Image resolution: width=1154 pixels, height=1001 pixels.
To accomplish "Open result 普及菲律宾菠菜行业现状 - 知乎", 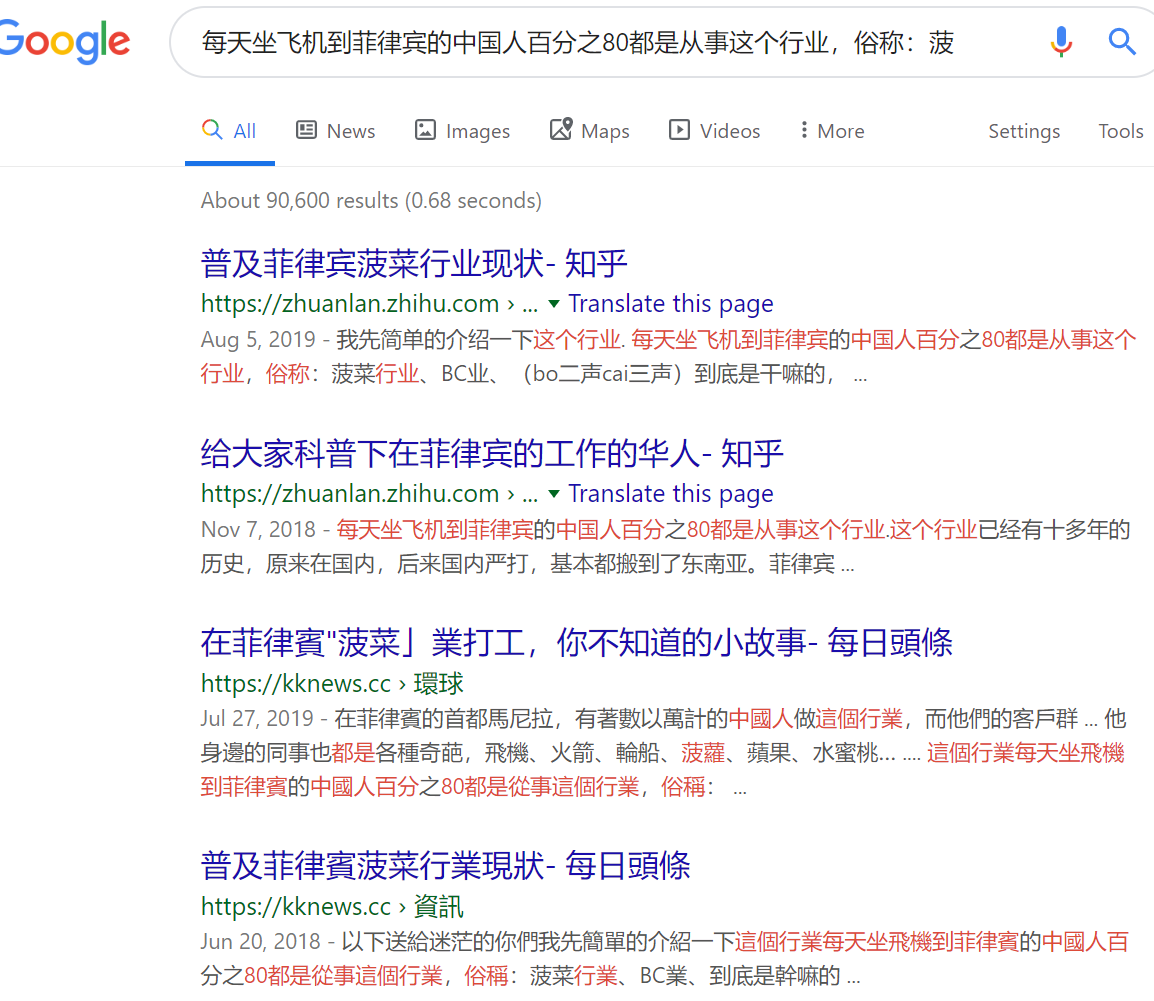I will pyautogui.click(x=414, y=263).
